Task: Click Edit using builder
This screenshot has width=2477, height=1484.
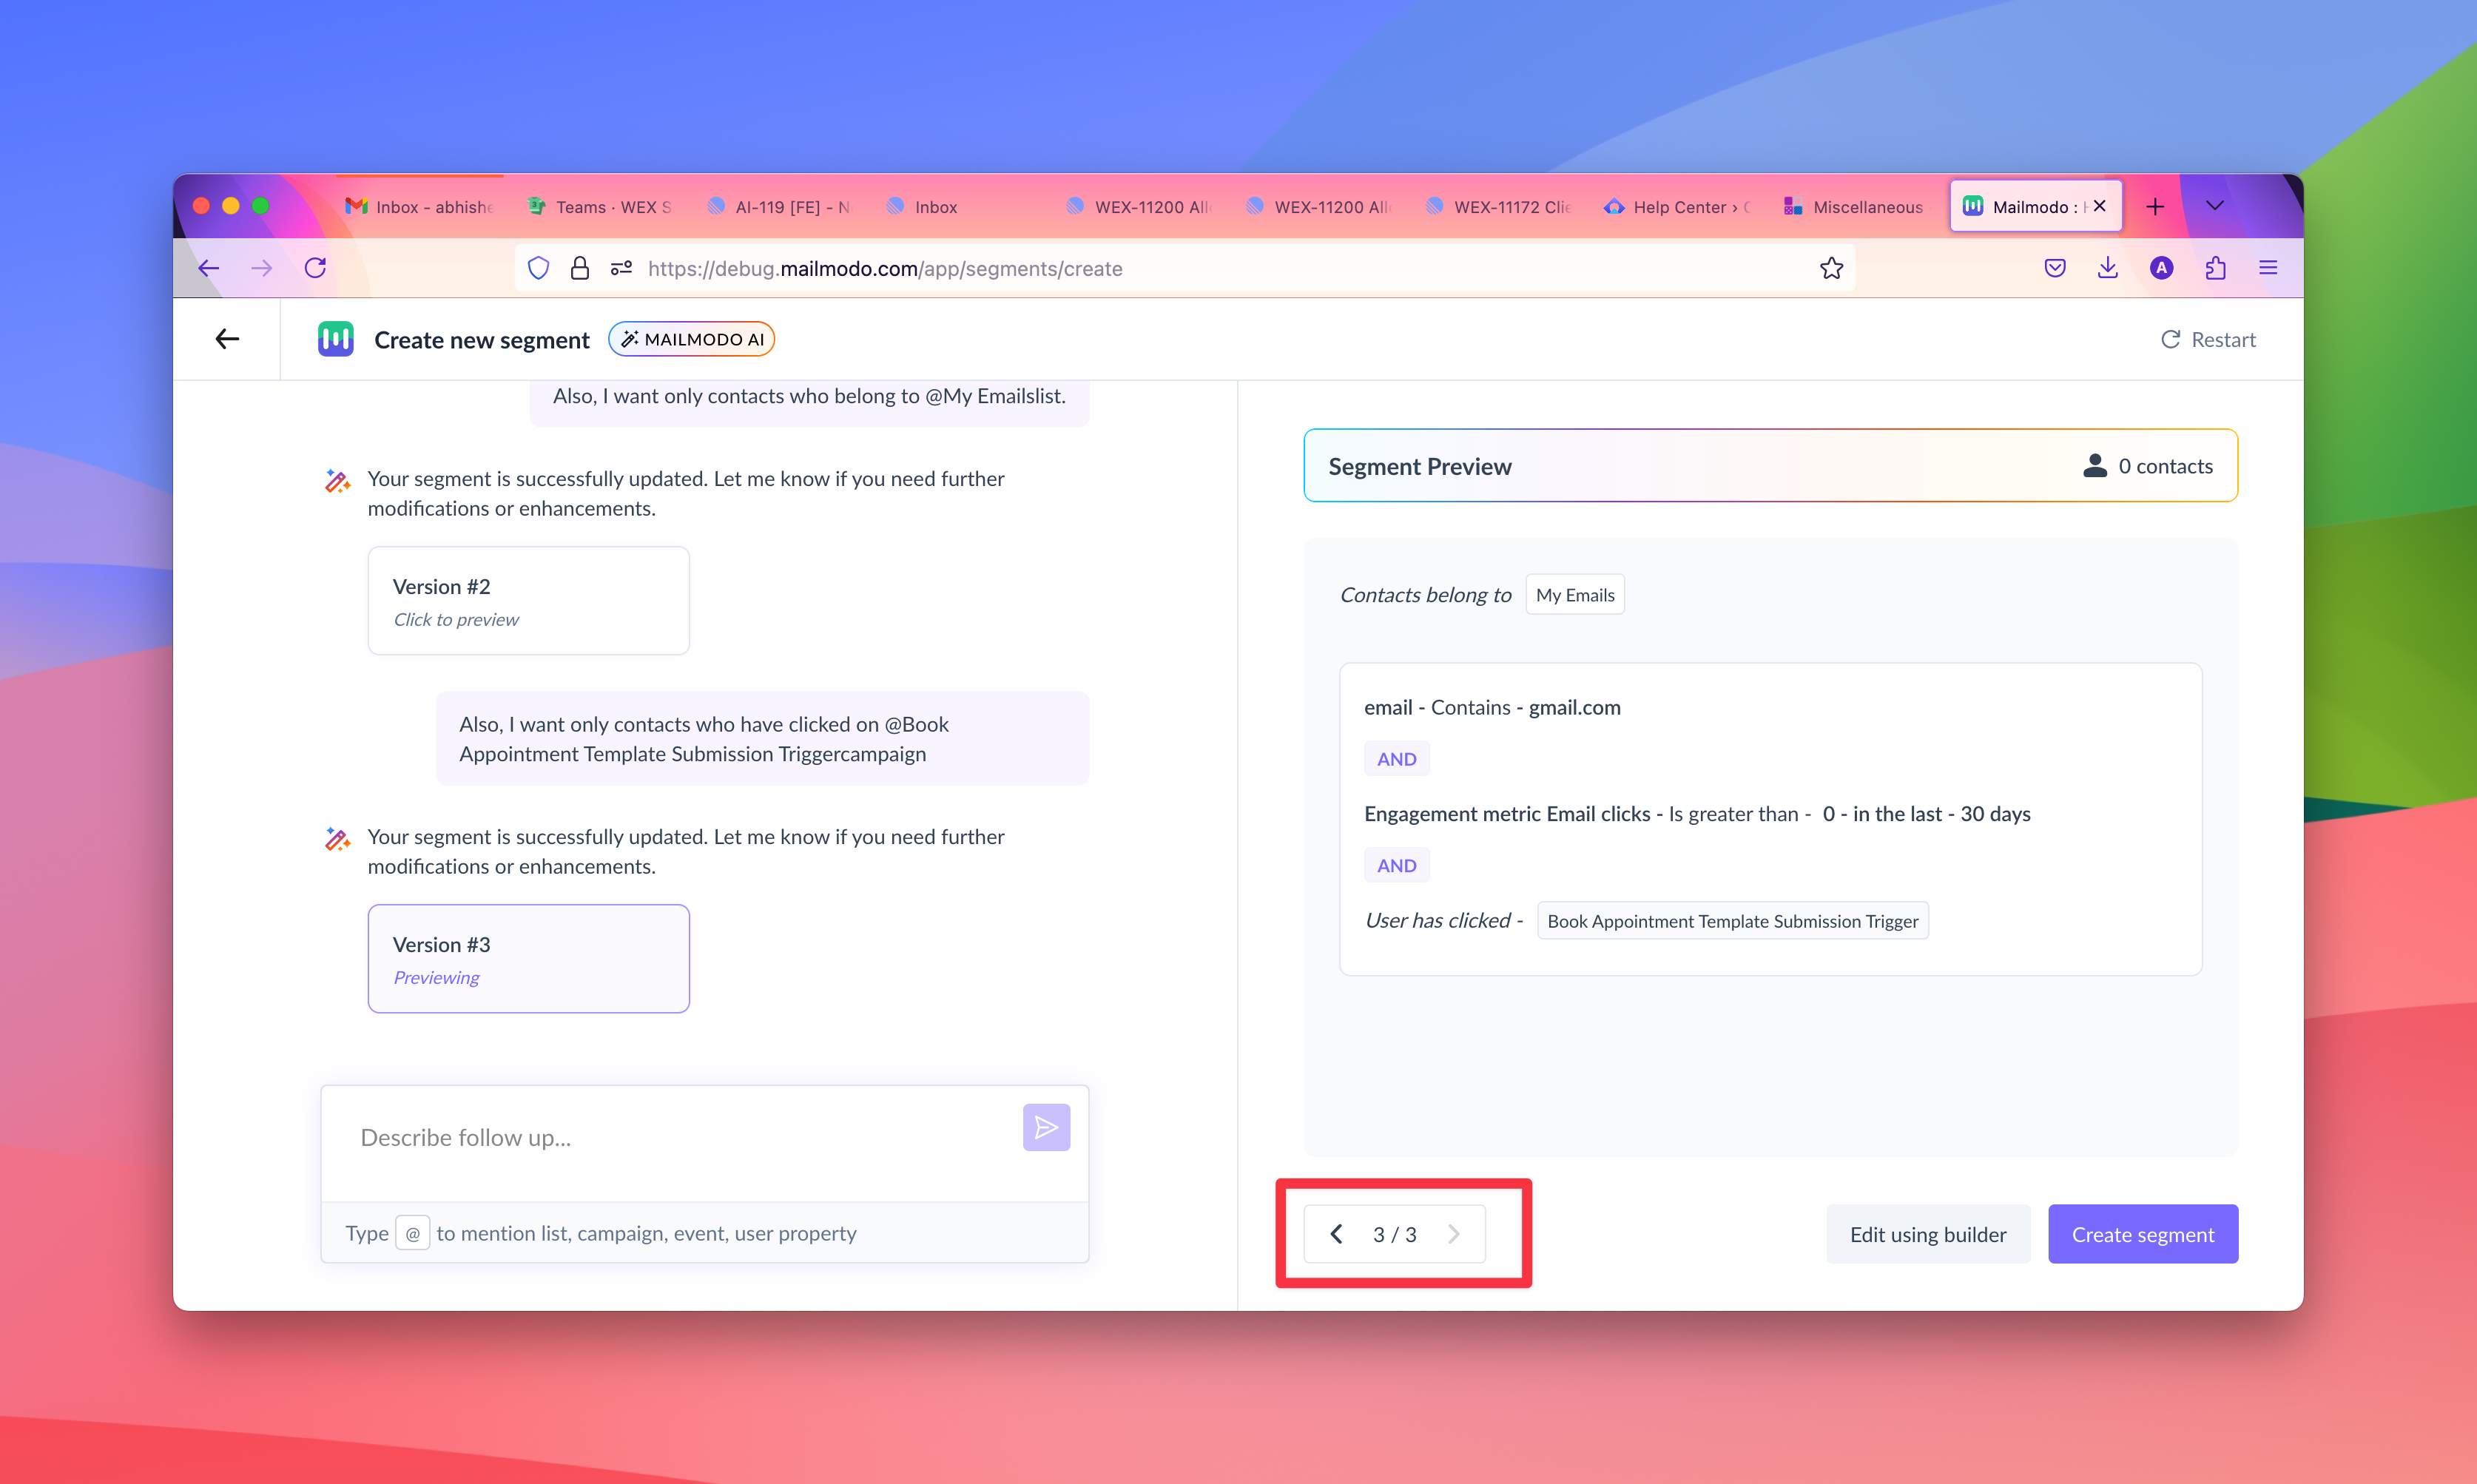Action: tap(1928, 1234)
